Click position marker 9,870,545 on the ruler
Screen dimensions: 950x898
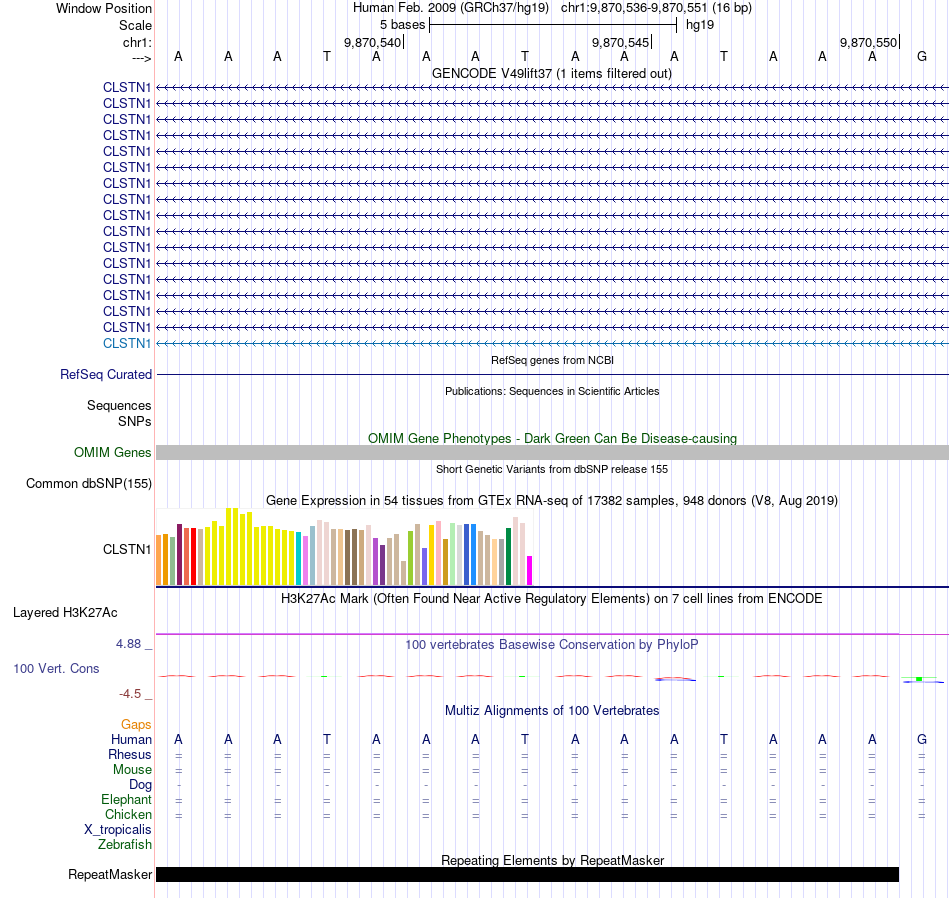(620, 42)
